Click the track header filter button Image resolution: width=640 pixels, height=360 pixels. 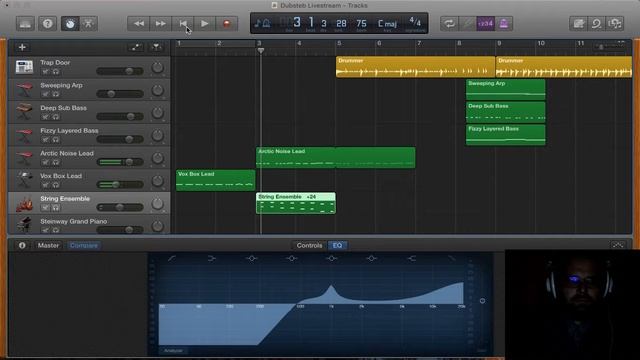pos(156,47)
